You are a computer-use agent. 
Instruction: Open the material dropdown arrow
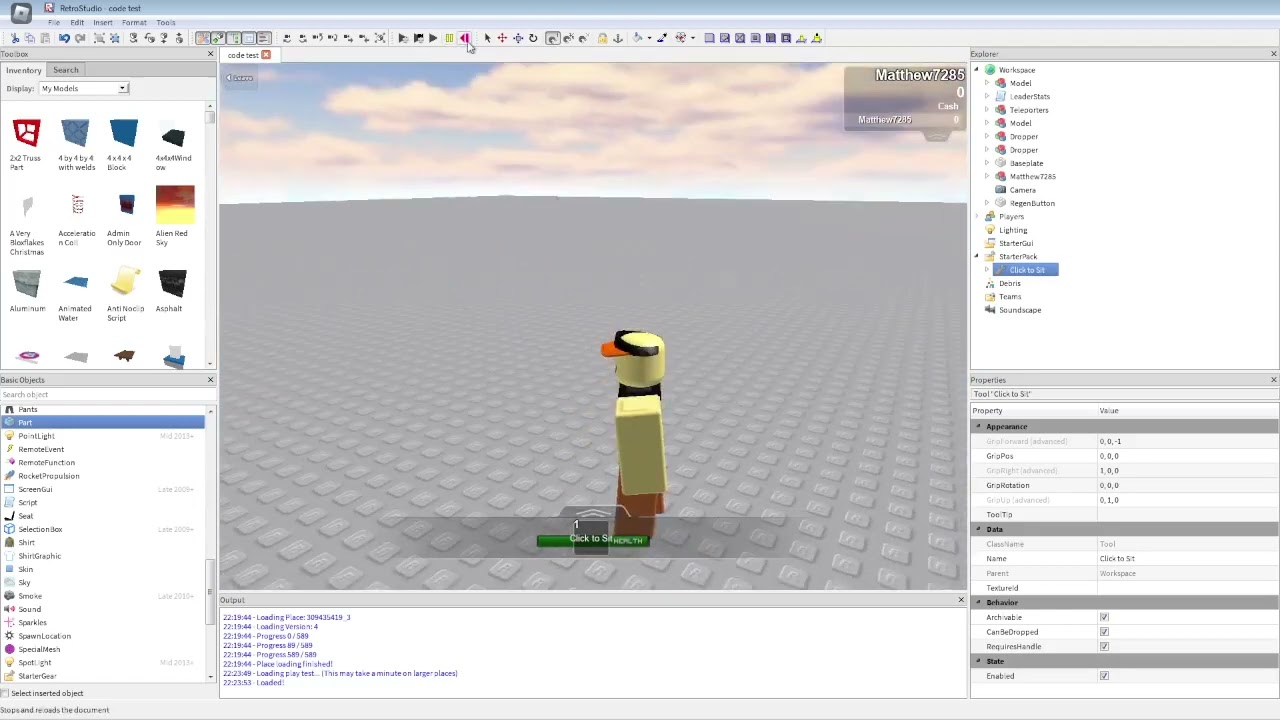pos(693,38)
